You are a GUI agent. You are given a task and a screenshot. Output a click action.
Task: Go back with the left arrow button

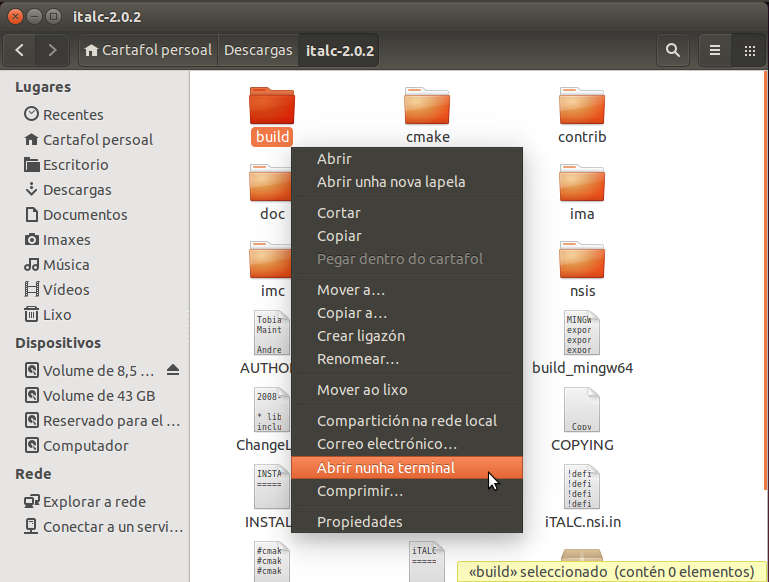coord(20,50)
